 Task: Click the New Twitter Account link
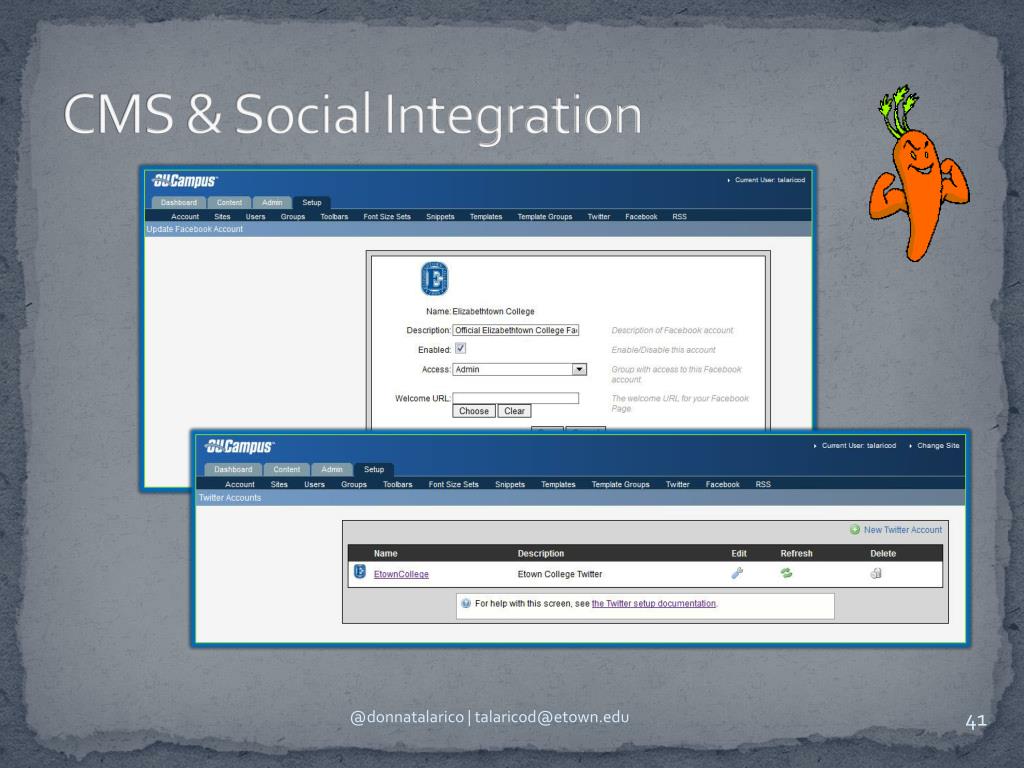903,530
